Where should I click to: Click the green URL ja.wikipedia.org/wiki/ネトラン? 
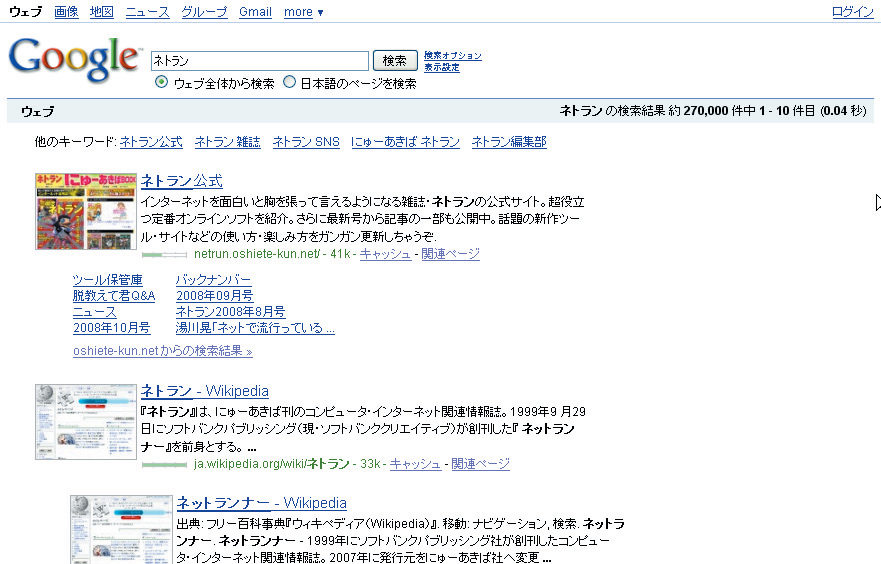pos(271,464)
